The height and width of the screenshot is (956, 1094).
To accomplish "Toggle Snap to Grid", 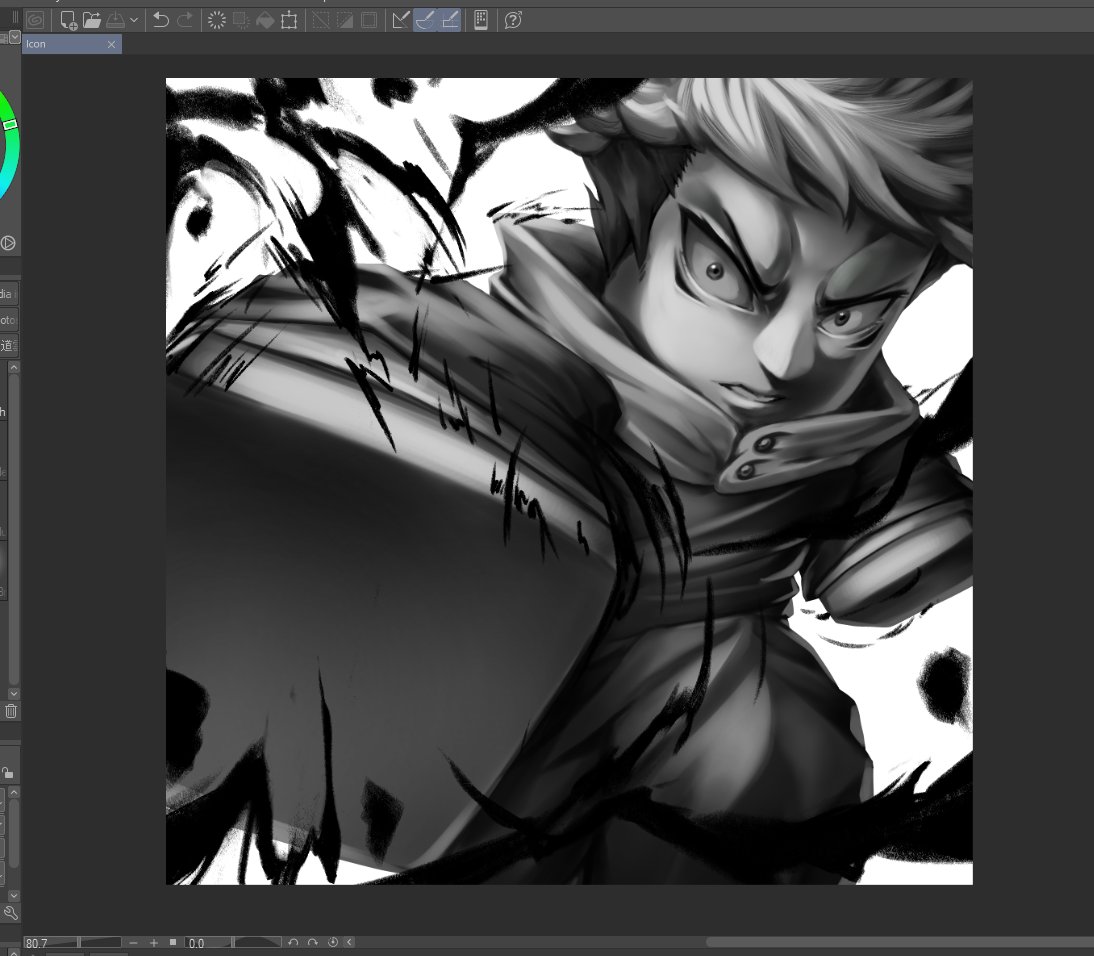I will (x=450, y=20).
